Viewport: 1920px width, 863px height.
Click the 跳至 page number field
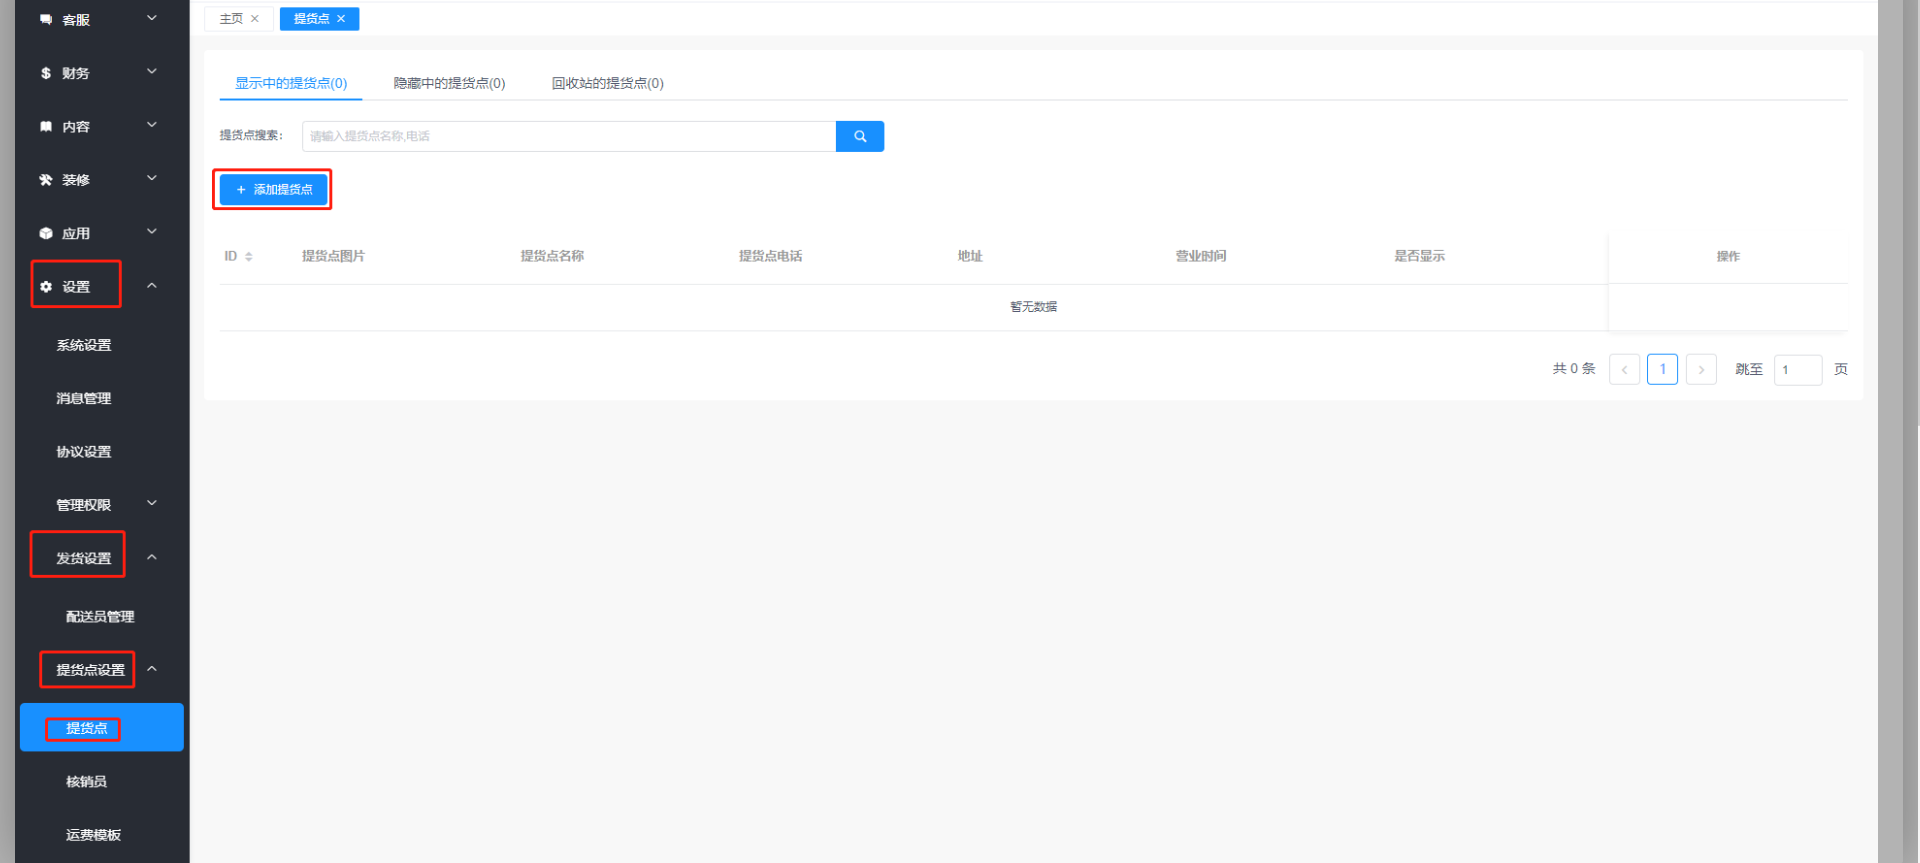[1797, 369]
